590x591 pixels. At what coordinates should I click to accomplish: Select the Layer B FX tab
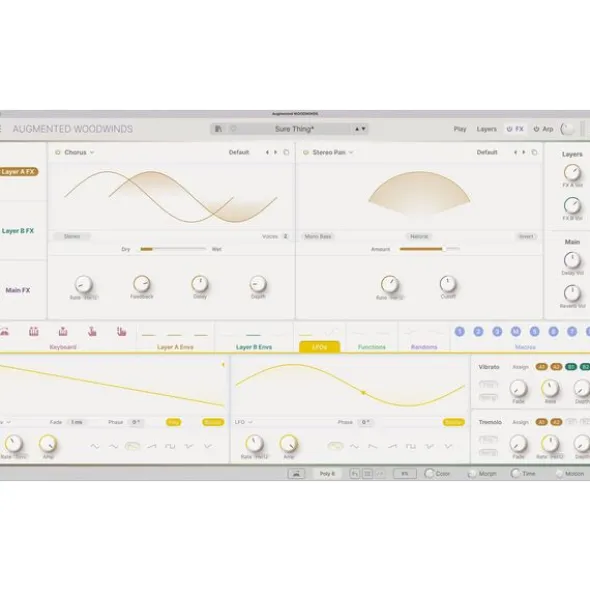click(x=18, y=231)
